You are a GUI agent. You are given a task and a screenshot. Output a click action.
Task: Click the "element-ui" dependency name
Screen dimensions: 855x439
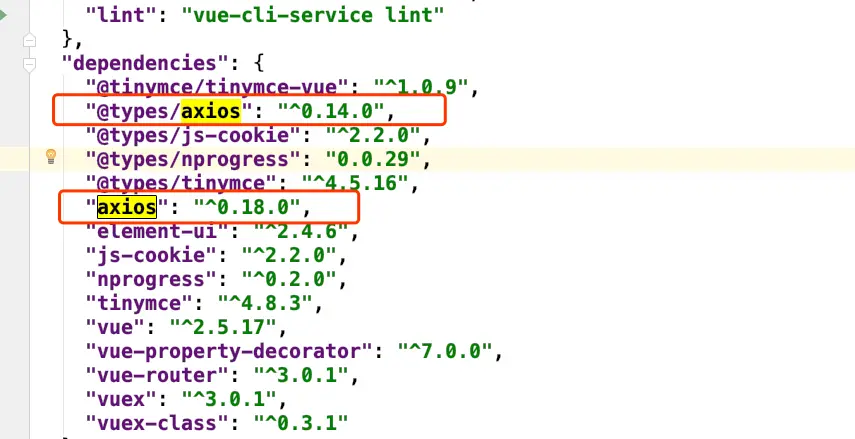coord(158,231)
